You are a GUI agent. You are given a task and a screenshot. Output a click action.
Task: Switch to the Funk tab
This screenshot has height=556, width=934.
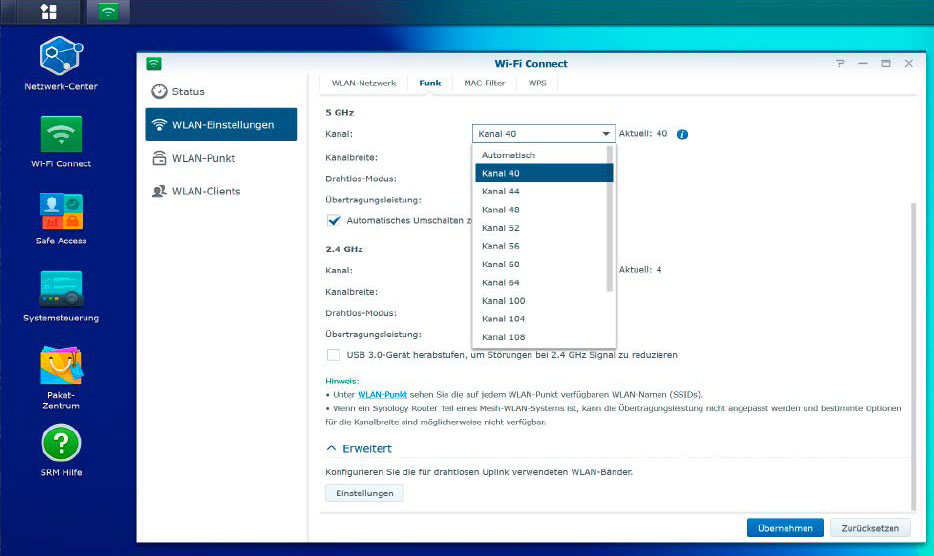[x=430, y=83]
